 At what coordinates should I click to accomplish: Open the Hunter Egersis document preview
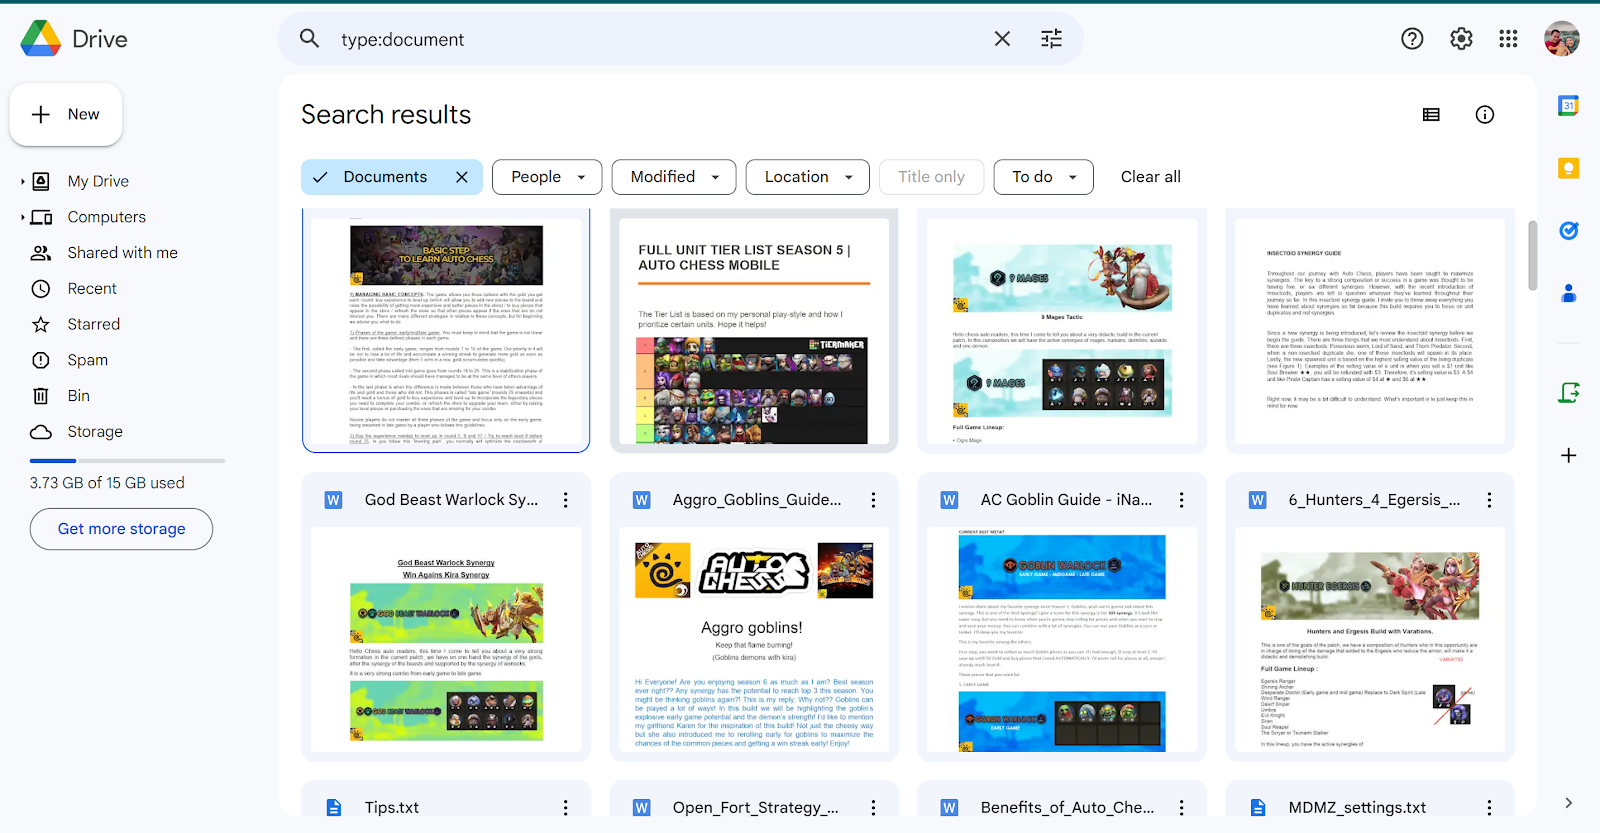(x=1370, y=640)
